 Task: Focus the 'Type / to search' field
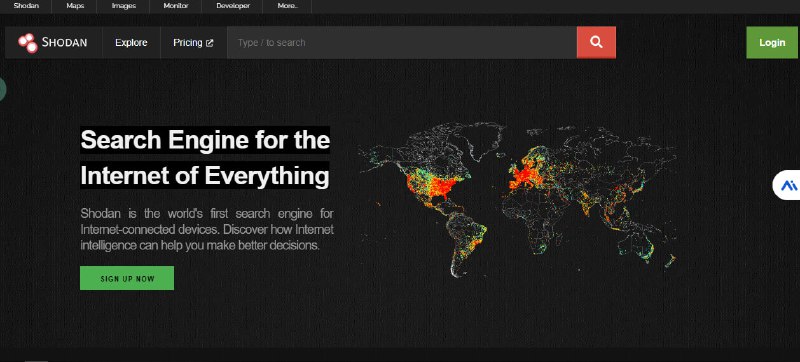402,42
